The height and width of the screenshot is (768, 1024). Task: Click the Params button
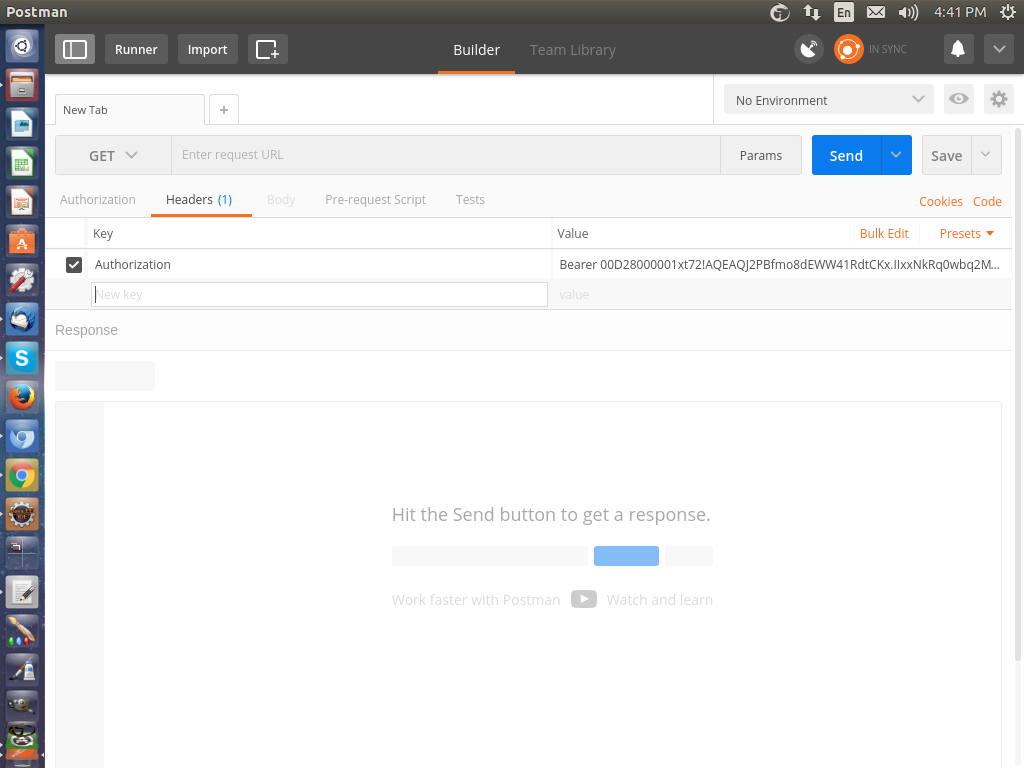pyautogui.click(x=761, y=155)
